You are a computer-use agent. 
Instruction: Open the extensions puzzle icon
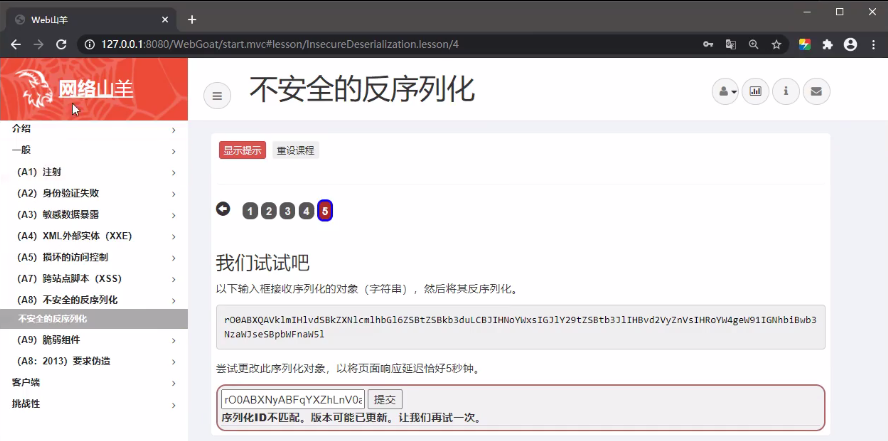[x=828, y=45]
